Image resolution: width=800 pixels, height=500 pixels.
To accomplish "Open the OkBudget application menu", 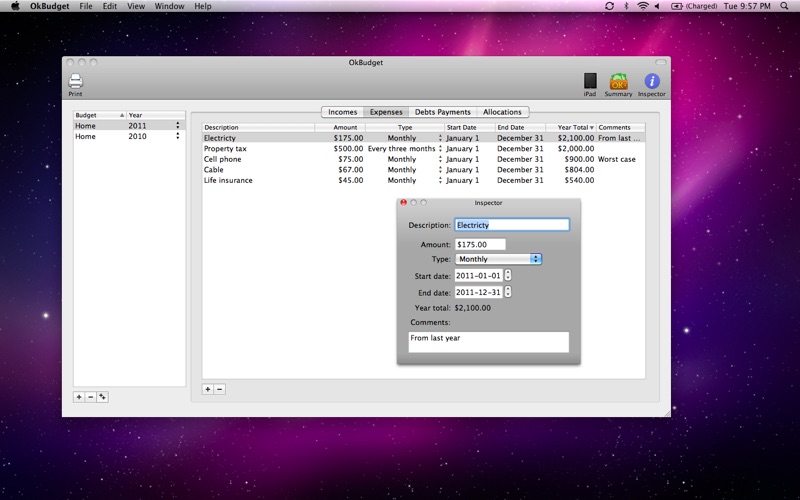I will (x=49, y=6).
